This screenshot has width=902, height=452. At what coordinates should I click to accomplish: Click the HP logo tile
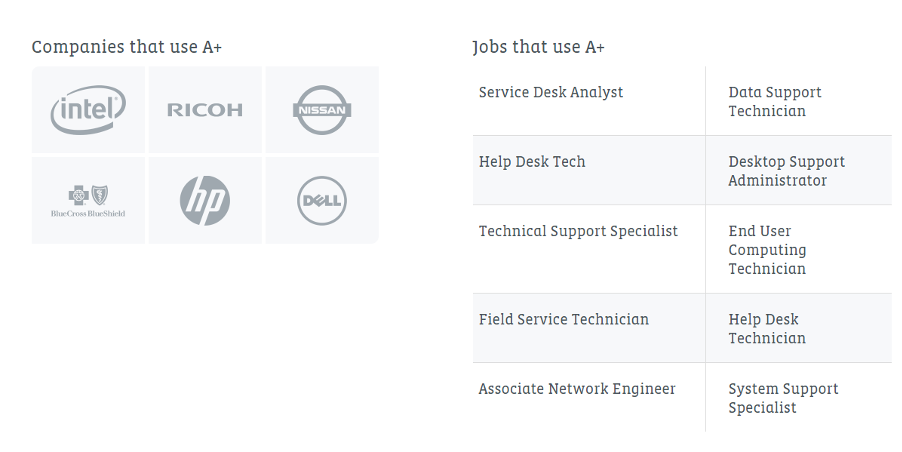point(205,200)
